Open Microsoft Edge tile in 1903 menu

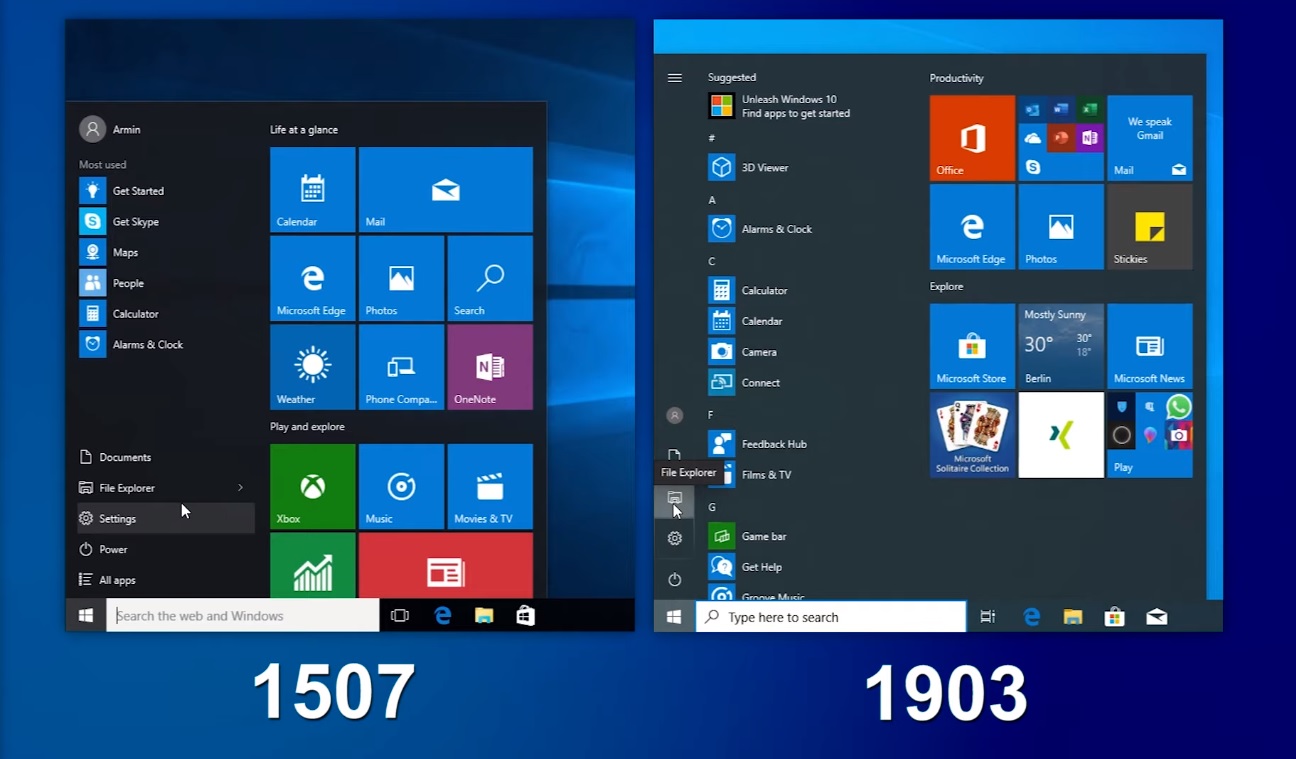[972, 227]
